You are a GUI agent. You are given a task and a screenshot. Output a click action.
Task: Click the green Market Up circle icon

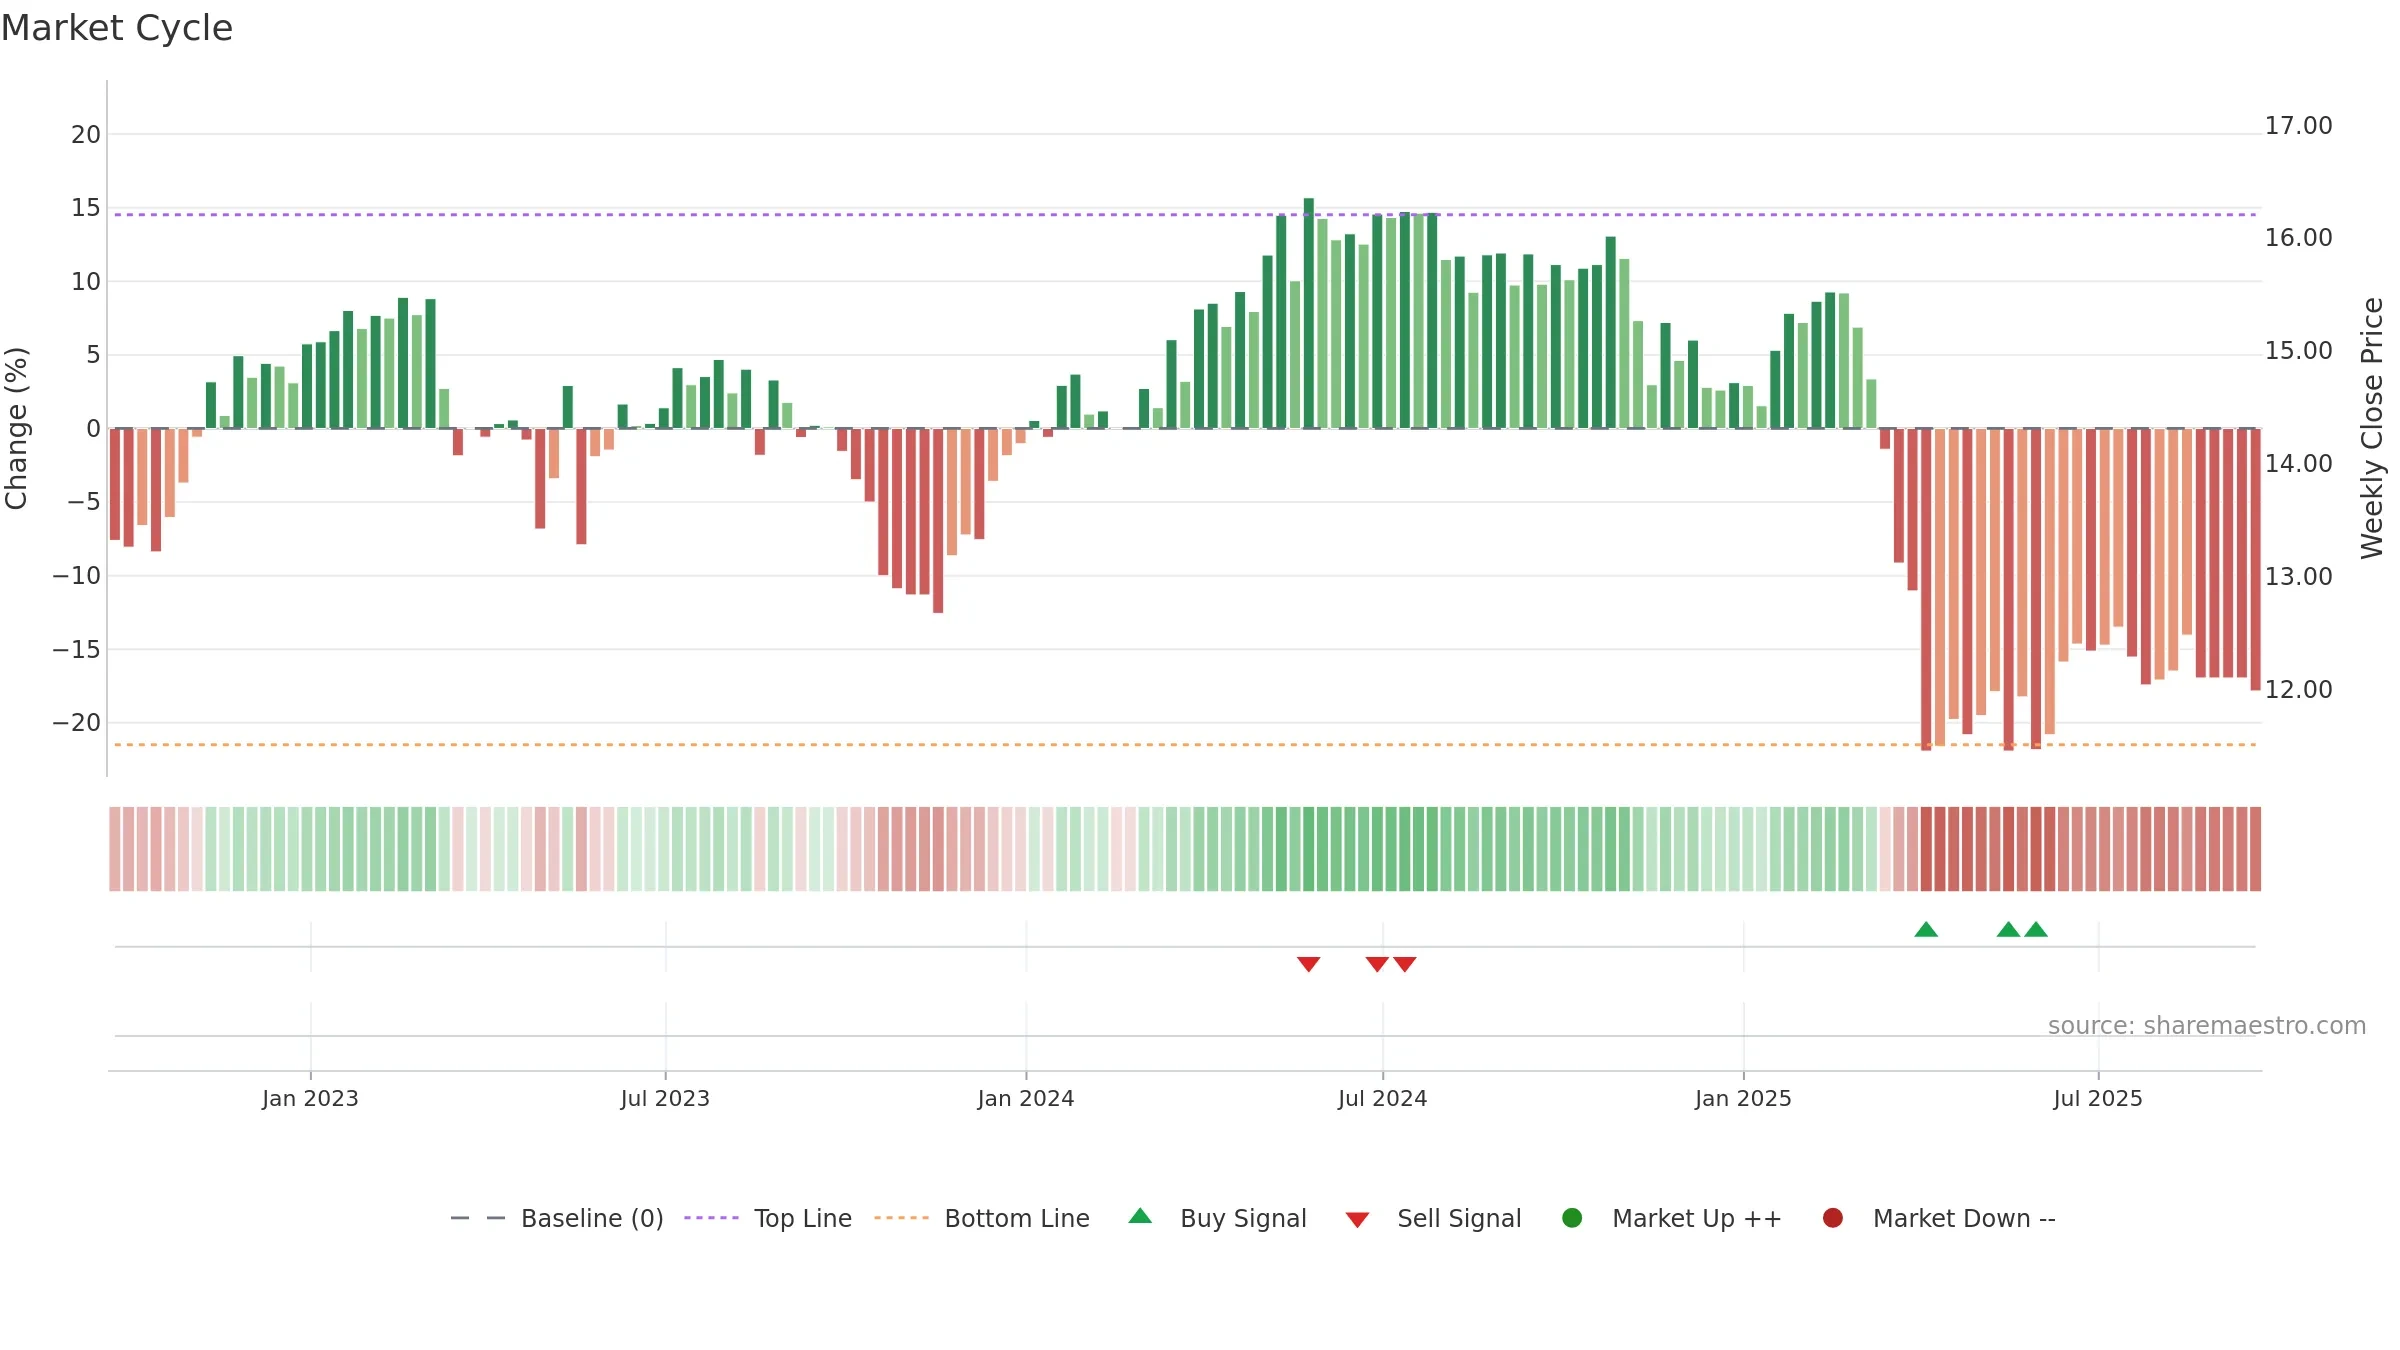point(1572,1218)
